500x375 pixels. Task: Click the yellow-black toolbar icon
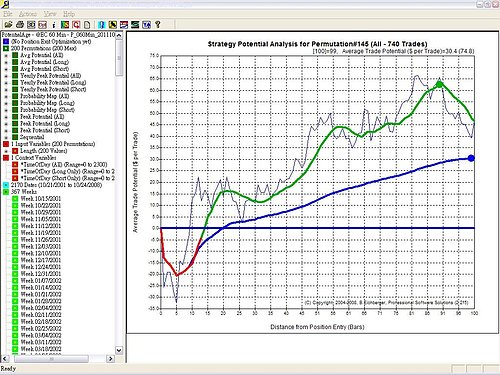(x=113, y=24)
